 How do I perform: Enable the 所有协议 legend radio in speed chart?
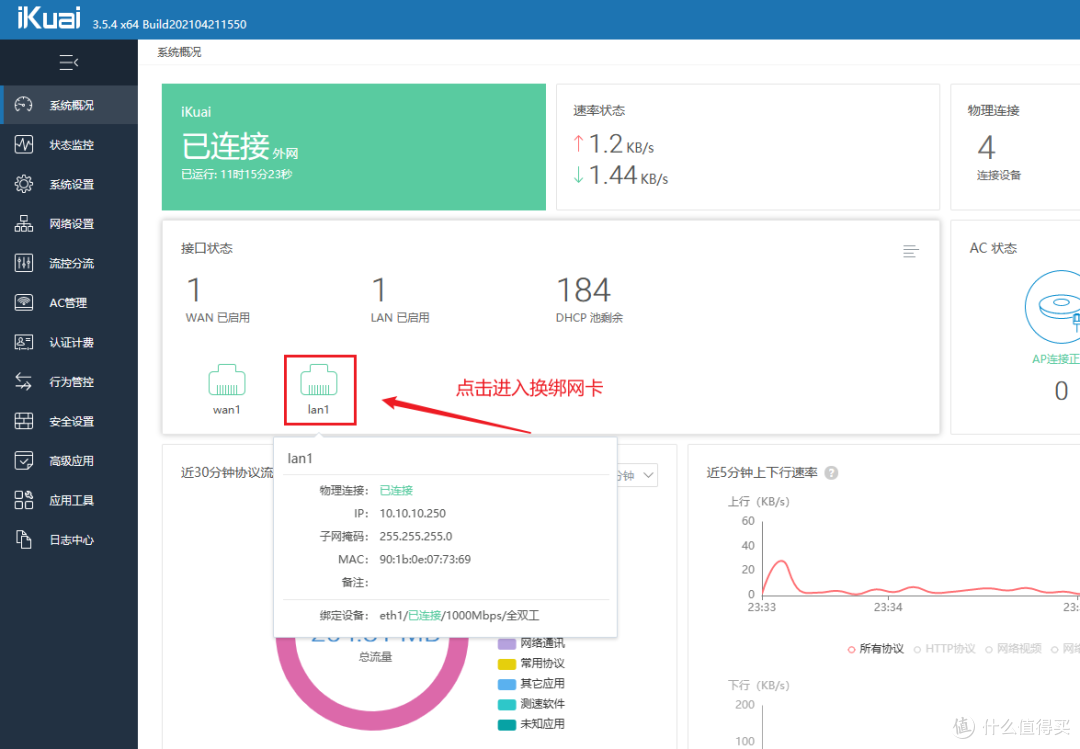[x=870, y=648]
